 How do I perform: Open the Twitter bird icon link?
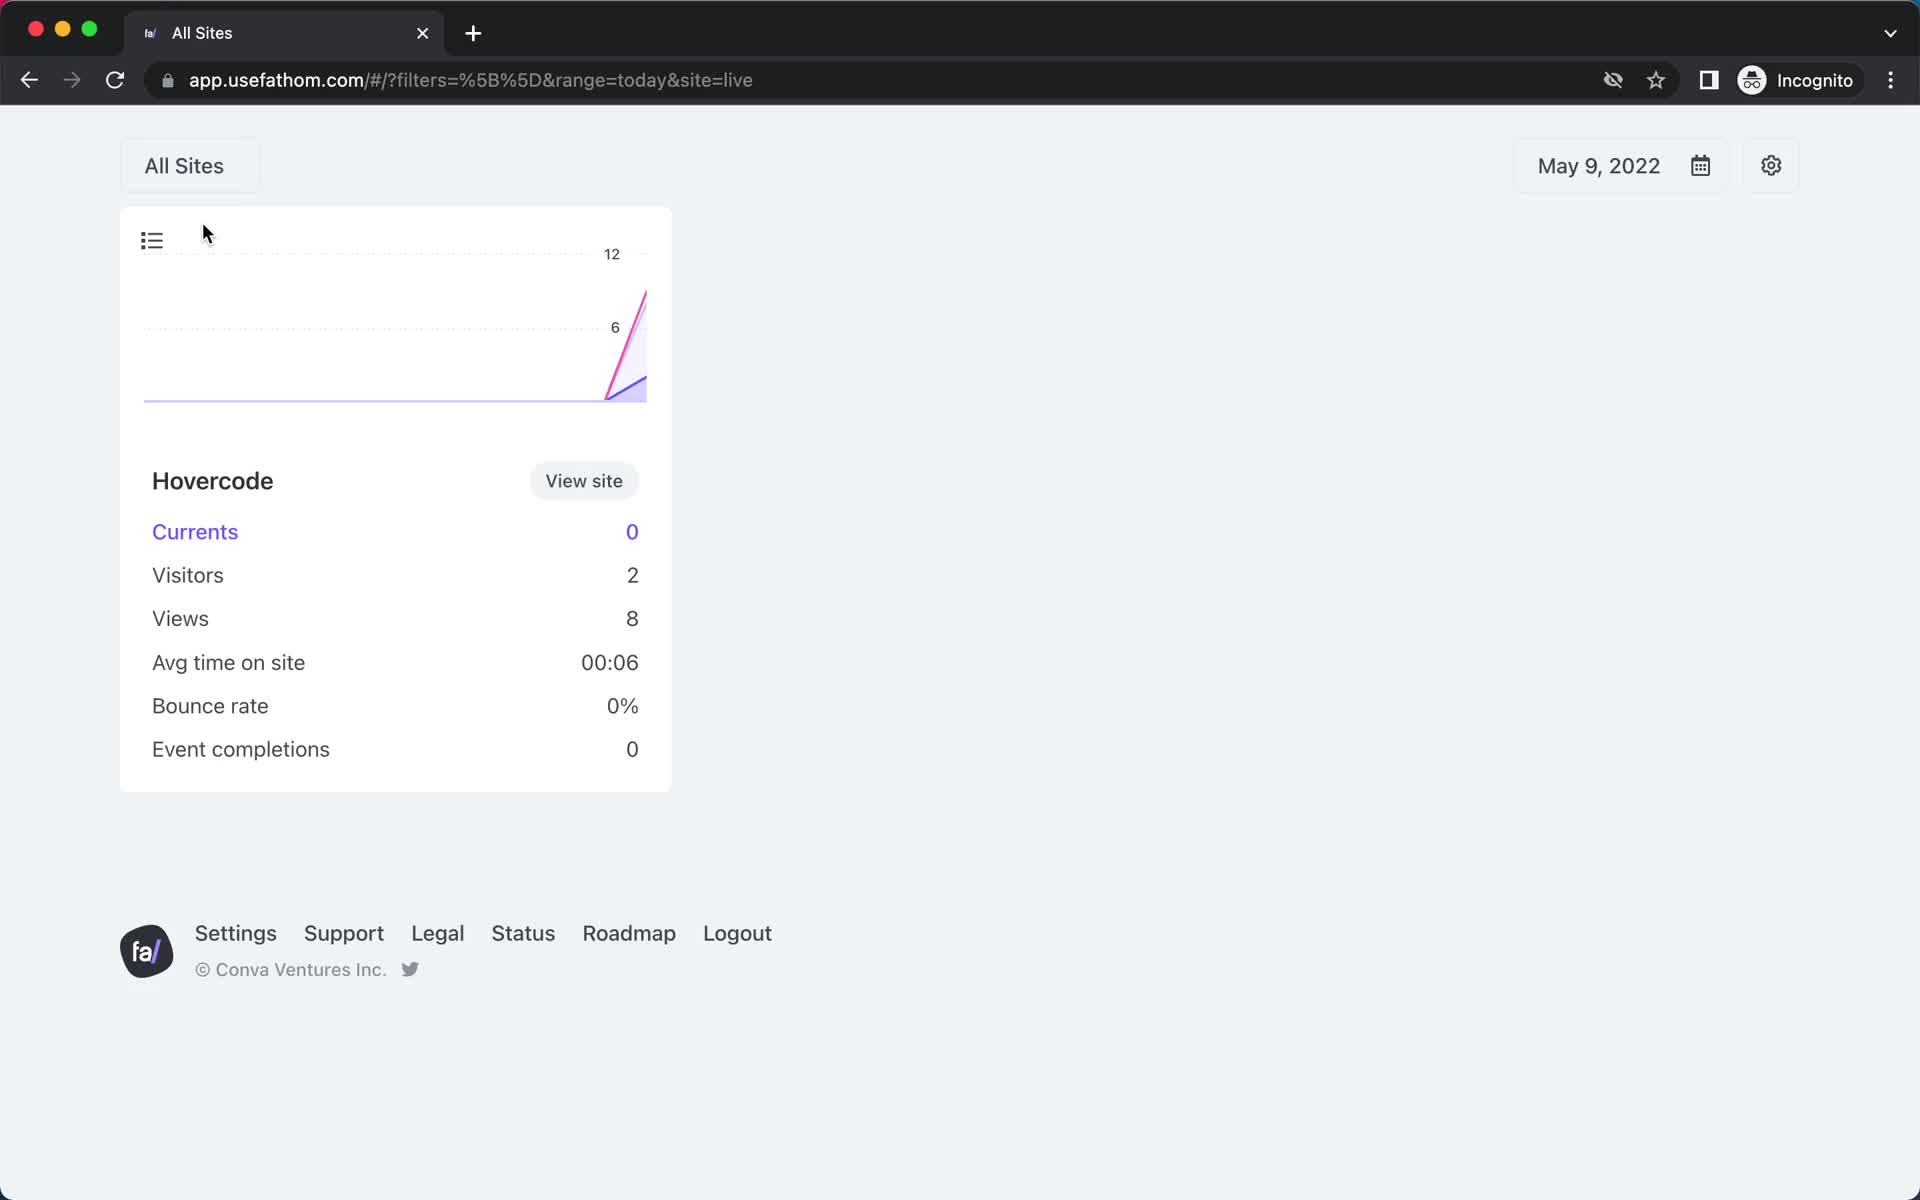click(x=410, y=969)
